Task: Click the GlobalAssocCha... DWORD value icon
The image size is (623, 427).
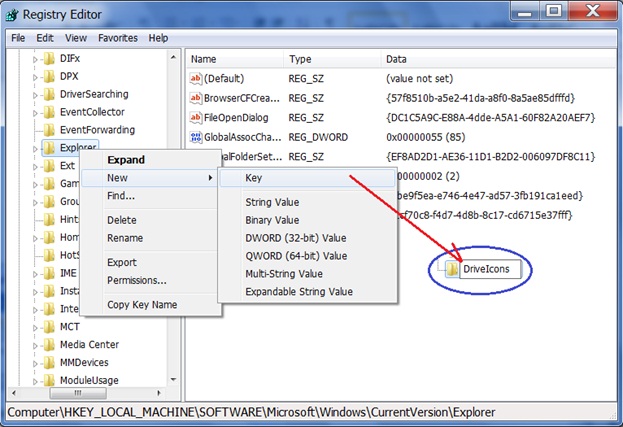Action: (196, 137)
